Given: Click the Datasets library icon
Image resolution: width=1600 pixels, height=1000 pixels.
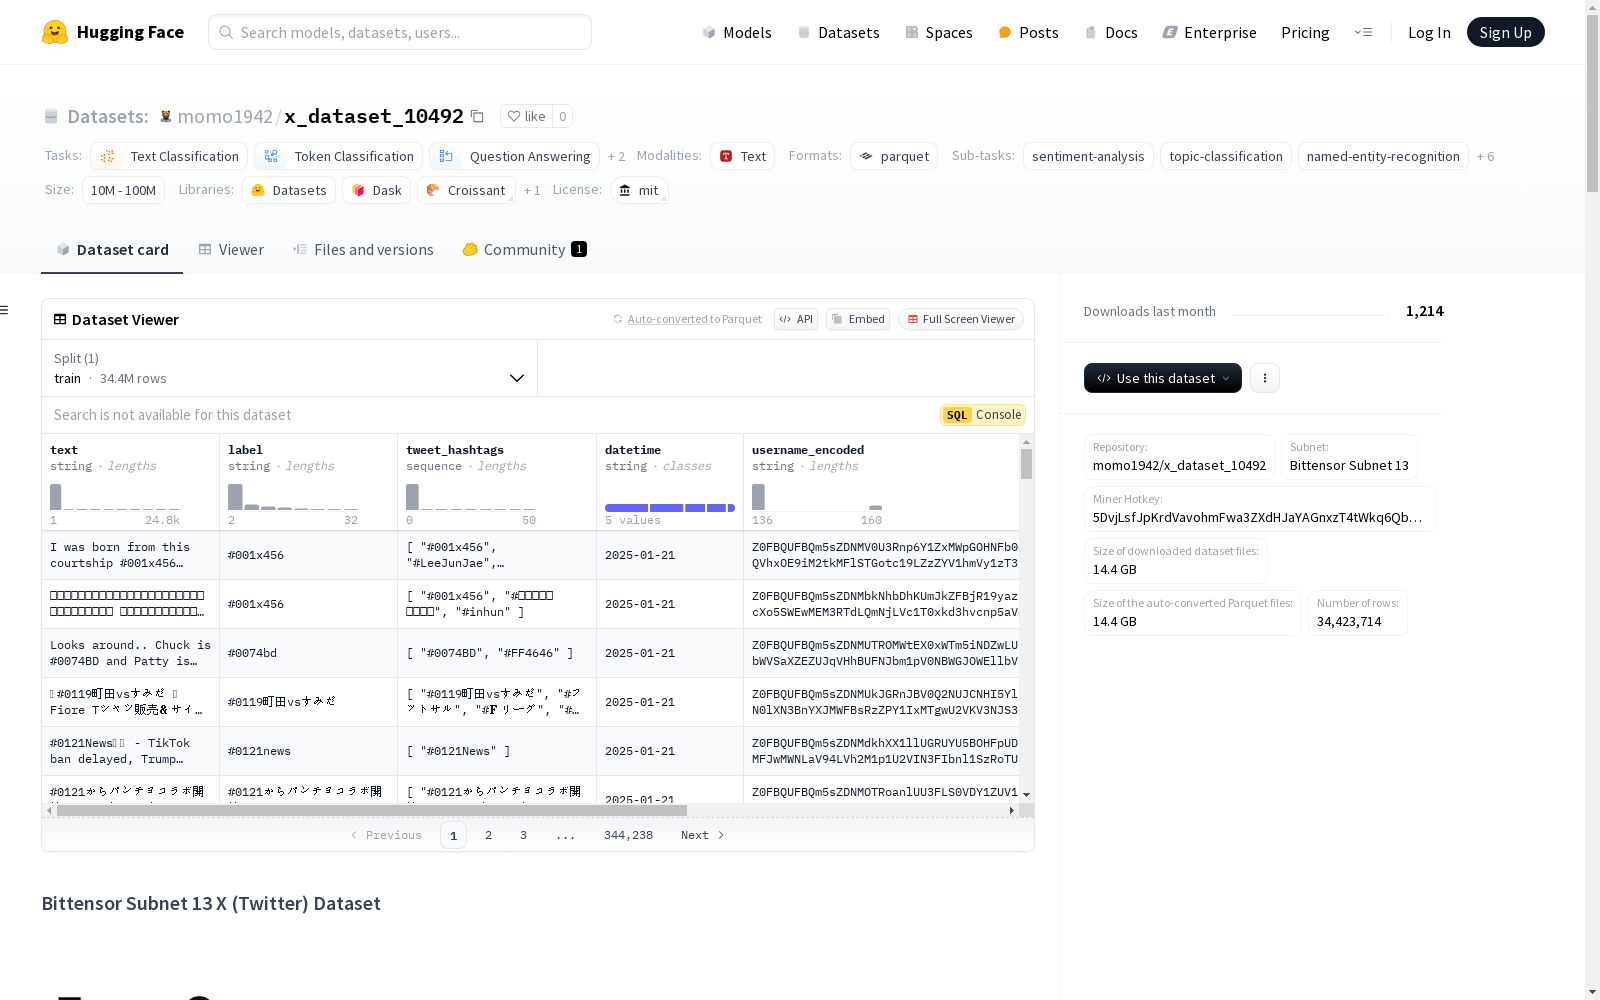Looking at the screenshot, I should (258, 190).
